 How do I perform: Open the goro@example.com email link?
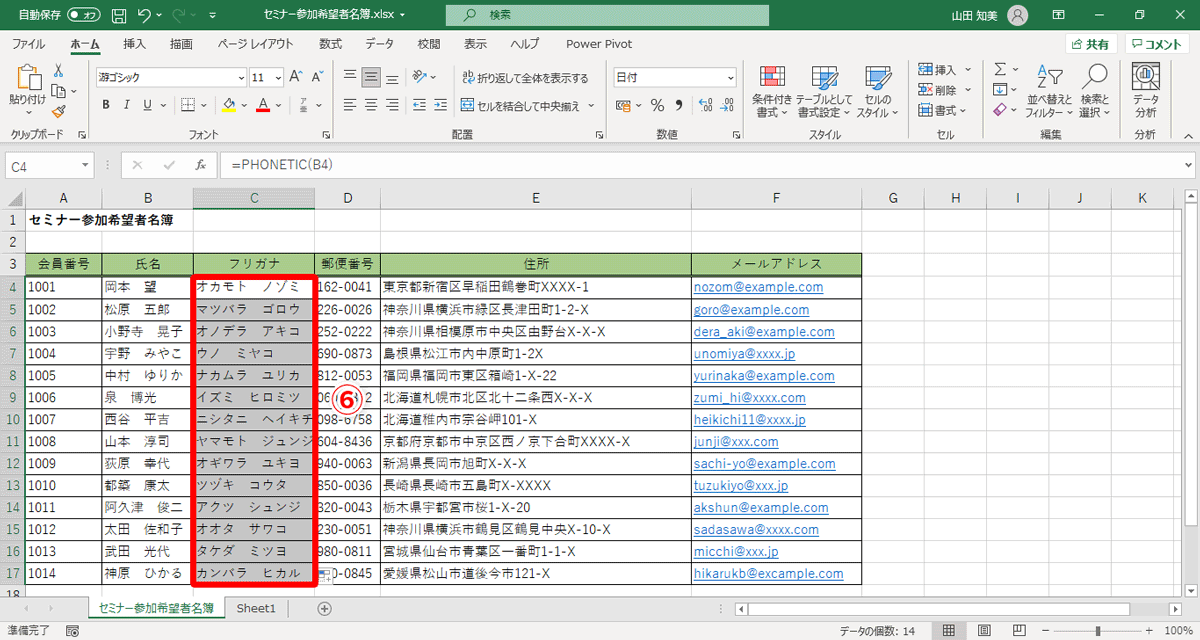[x=751, y=309]
